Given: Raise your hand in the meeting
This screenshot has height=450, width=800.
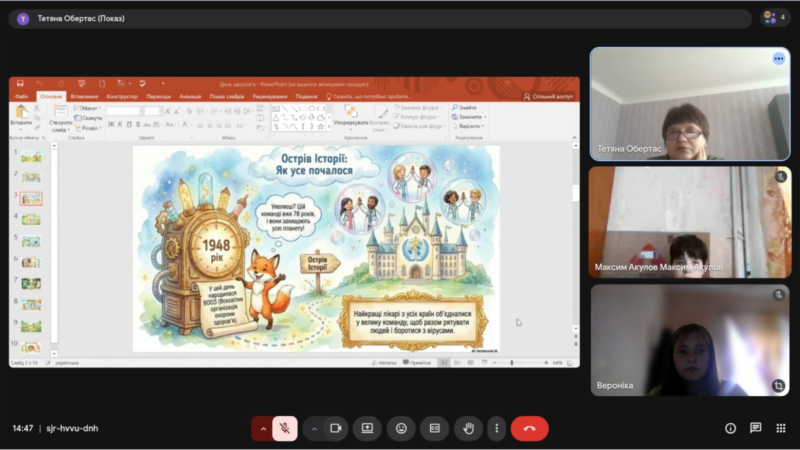Looking at the screenshot, I should 468,428.
